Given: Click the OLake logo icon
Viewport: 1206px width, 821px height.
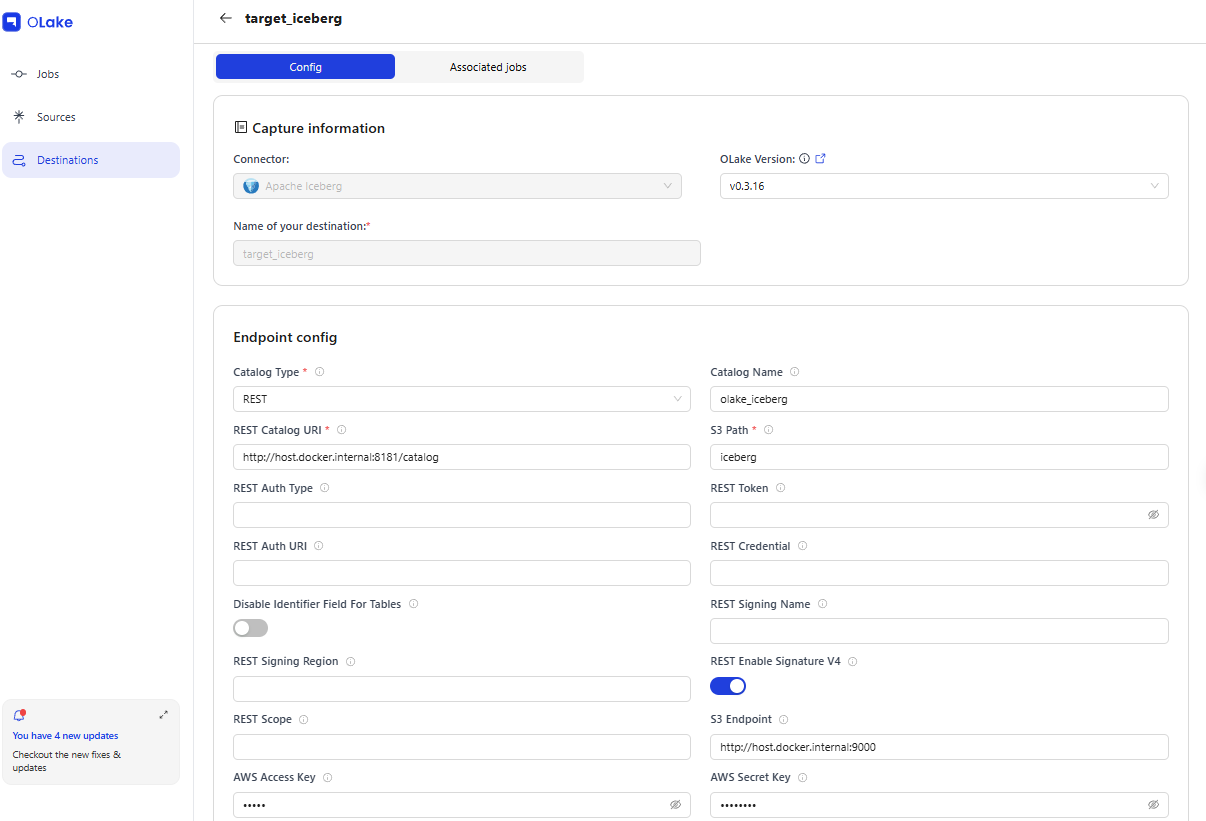Looking at the screenshot, I should [12, 22].
